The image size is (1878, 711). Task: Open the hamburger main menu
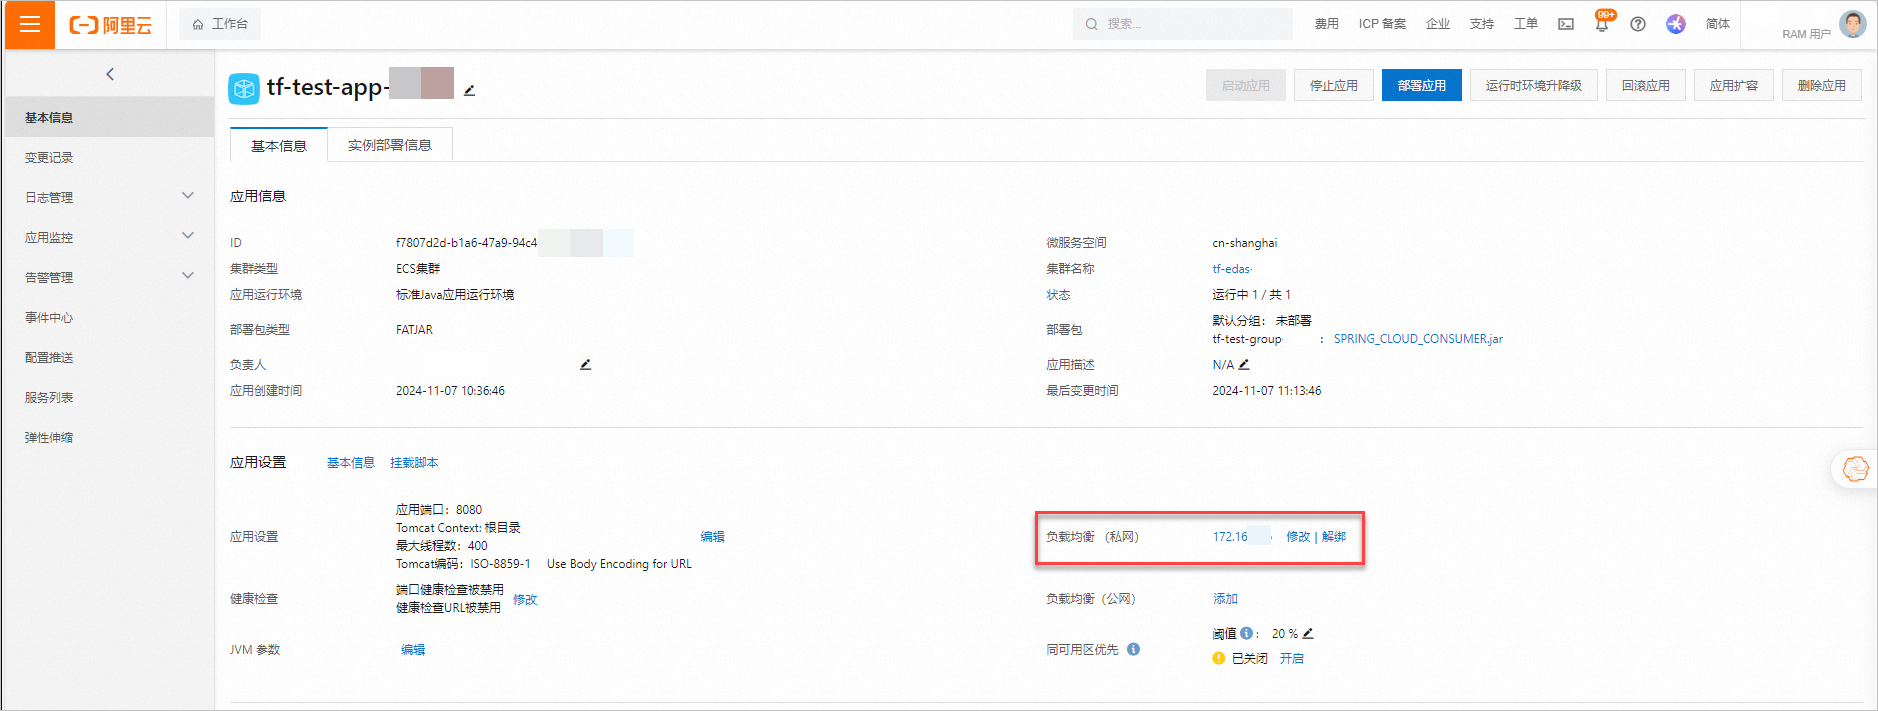(30, 24)
